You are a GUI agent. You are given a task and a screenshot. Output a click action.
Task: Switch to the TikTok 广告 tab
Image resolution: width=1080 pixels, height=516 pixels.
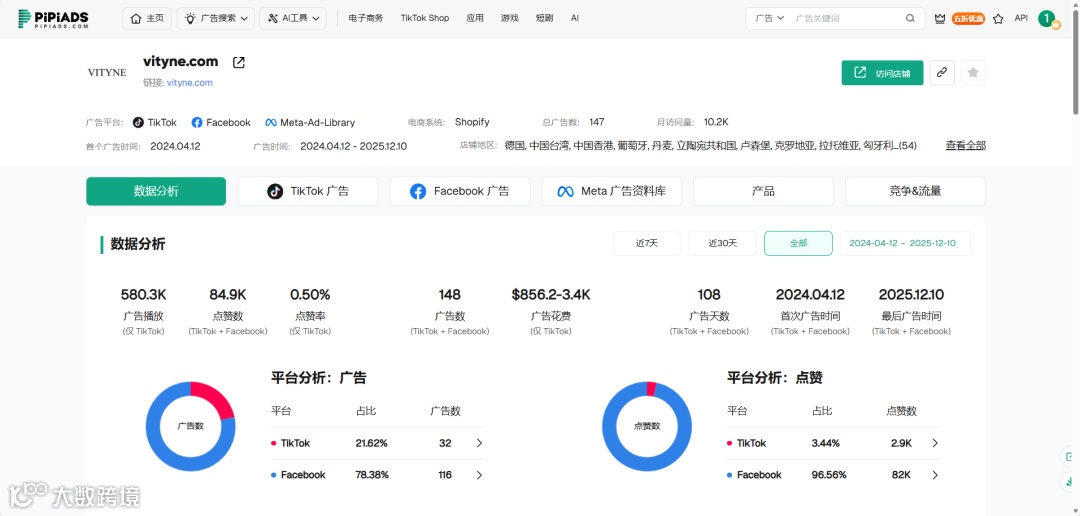click(308, 192)
